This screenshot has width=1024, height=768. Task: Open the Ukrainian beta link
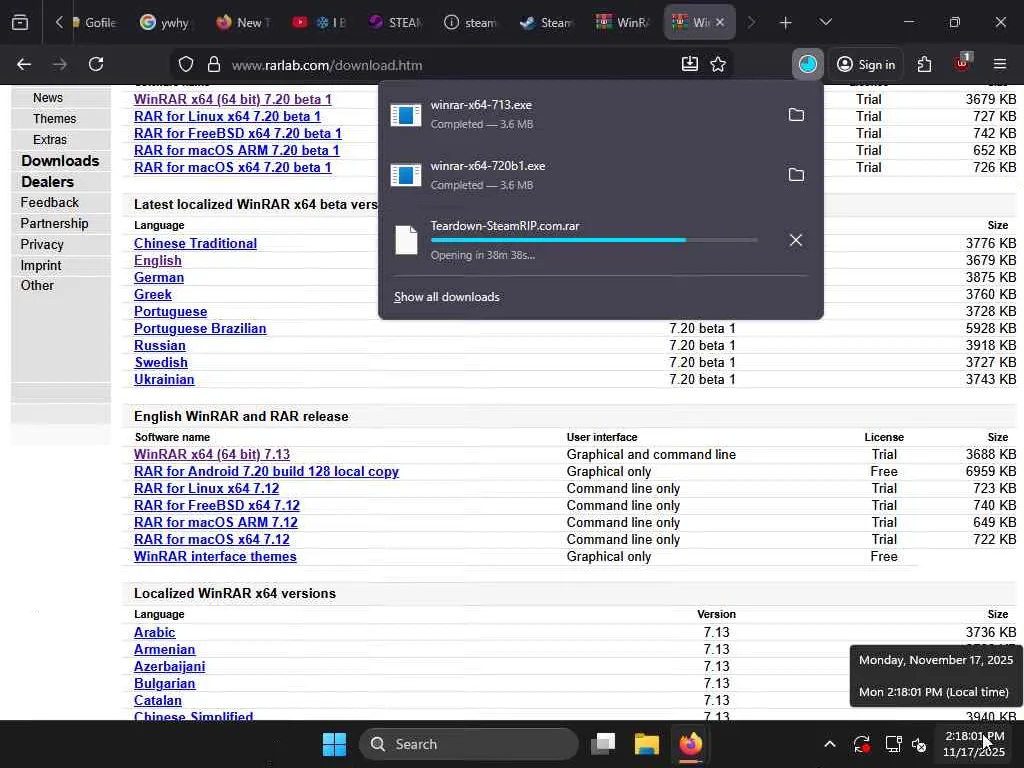164,379
